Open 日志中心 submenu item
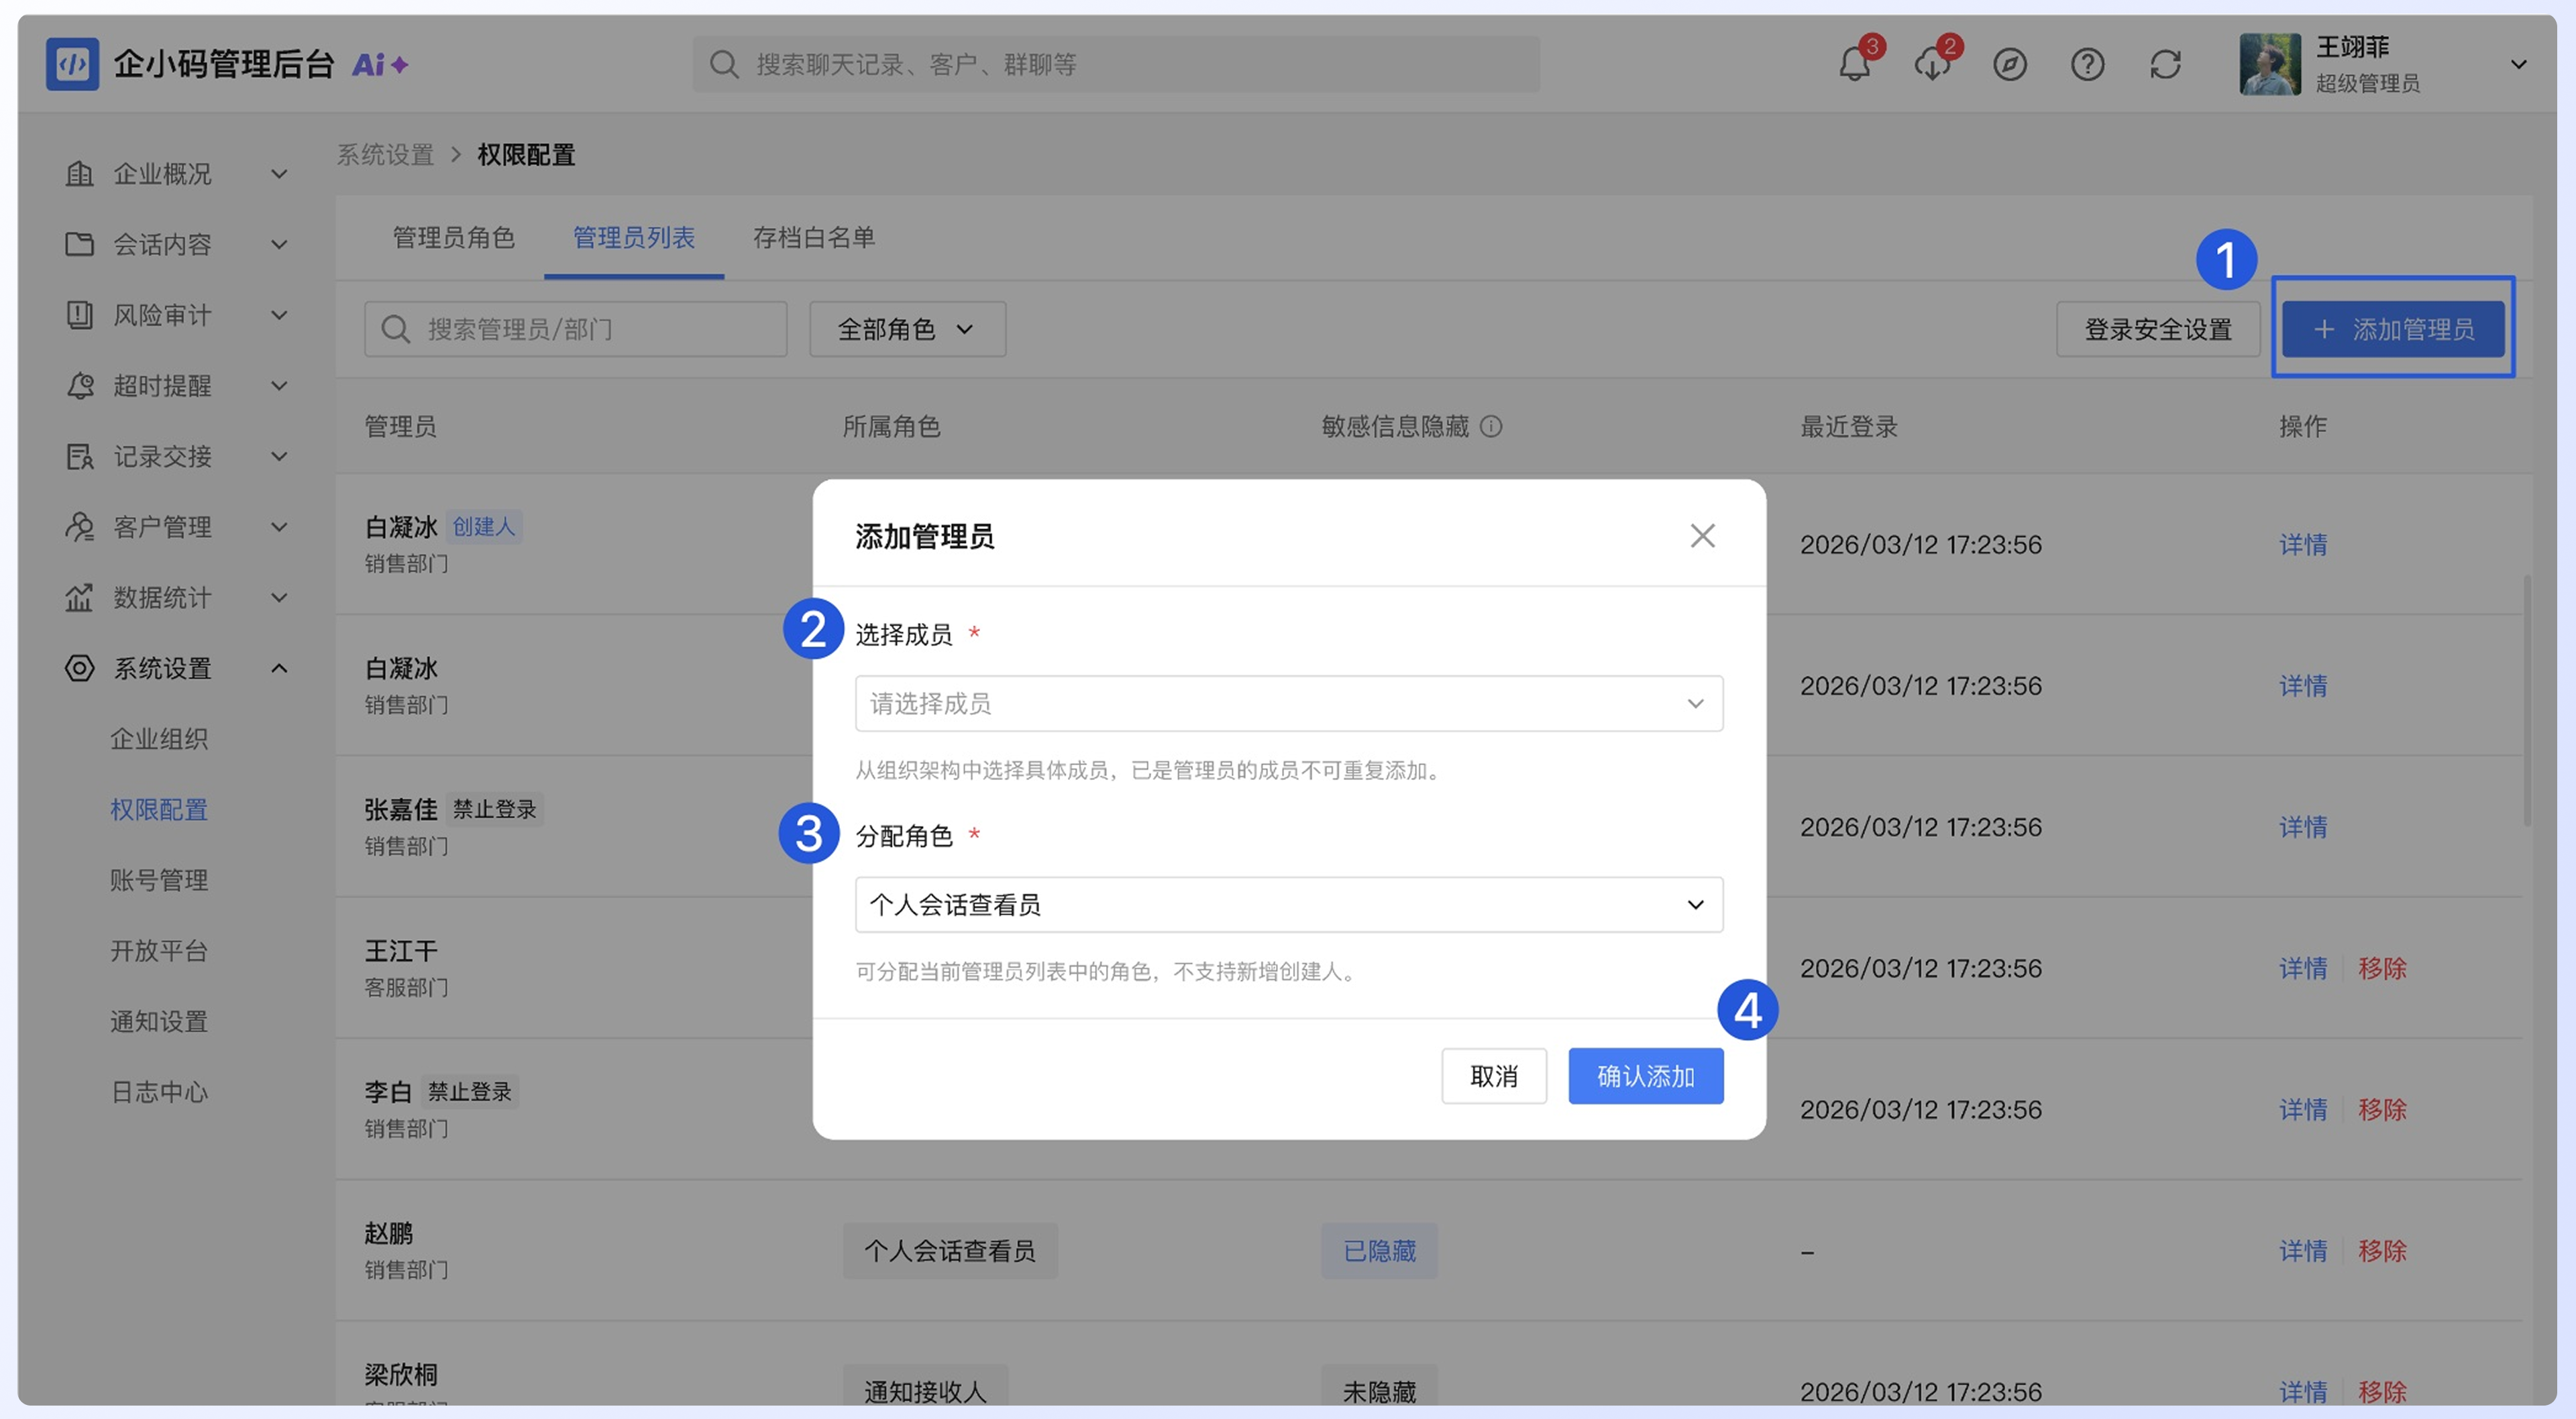This screenshot has height=1419, width=2576. (159, 1092)
